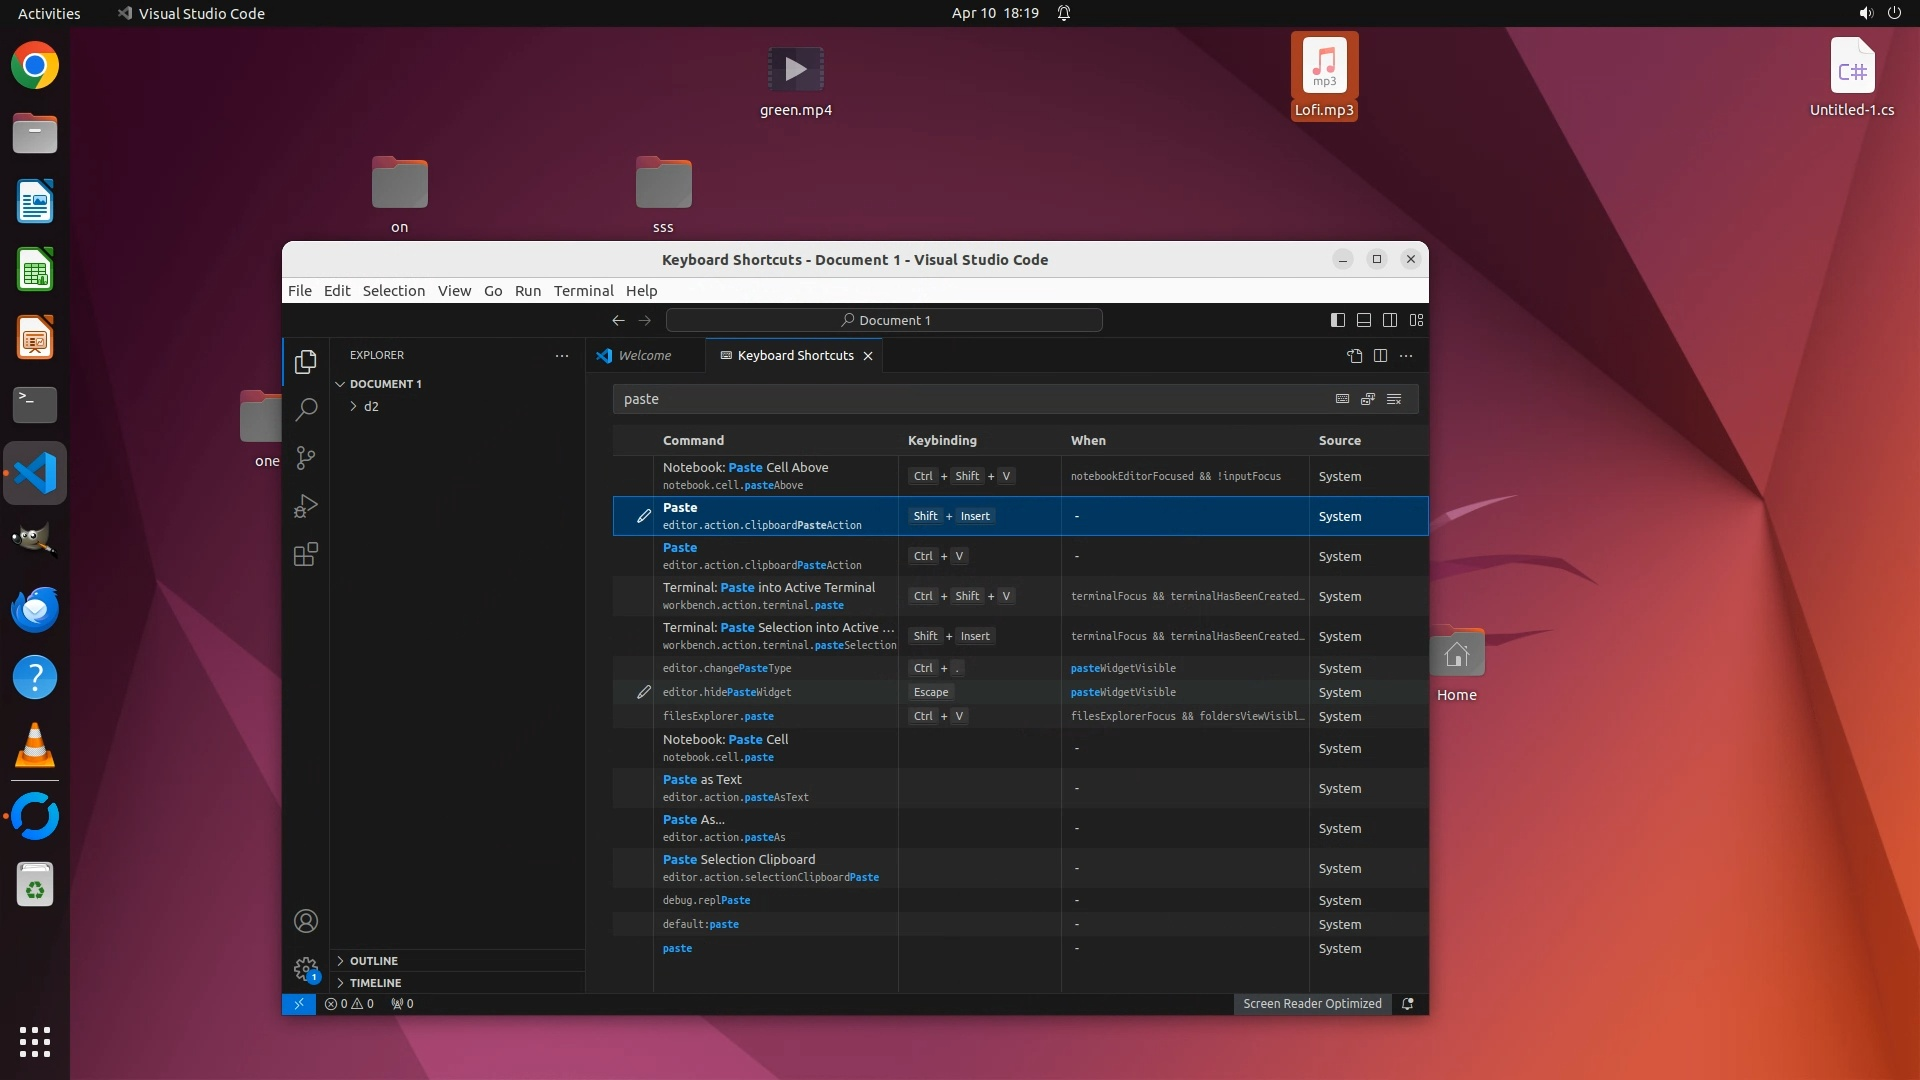The height and width of the screenshot is (1080, 1920).
Task: Edit the Paste Shift+Insert keybinding pencil
Action: tap(644, 516)
